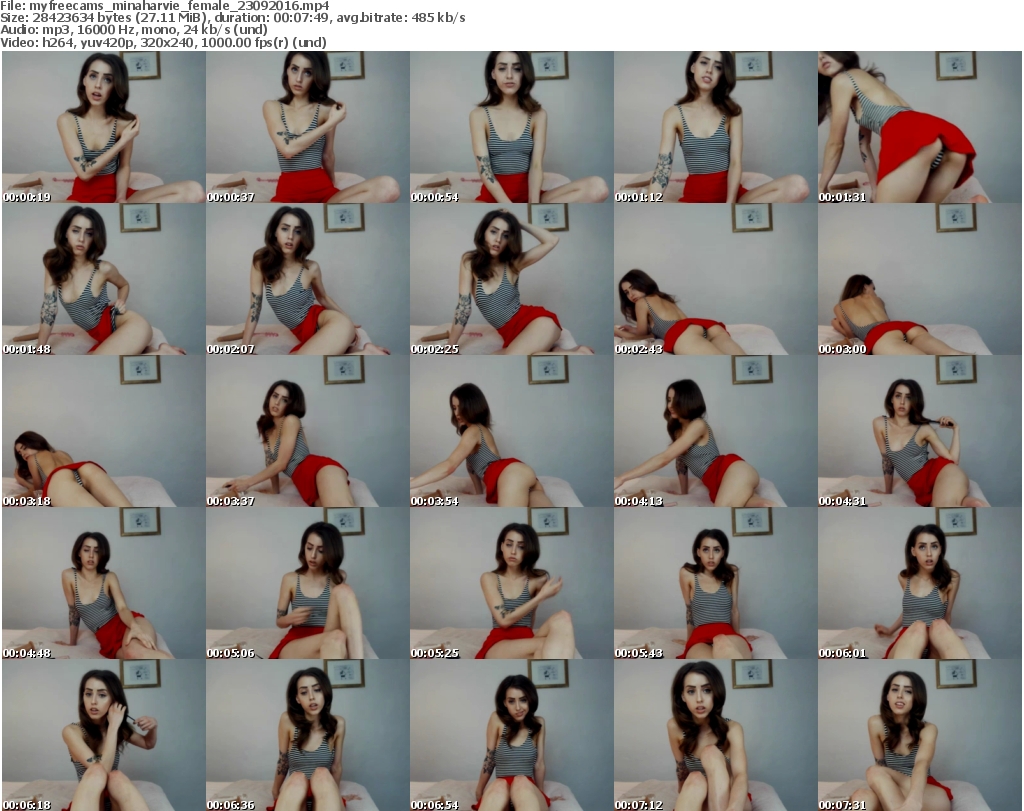Open the 00:06:54 frame
Image resolution: width=1024 pixels, height=811 pixels.
[x=511, y=735]
